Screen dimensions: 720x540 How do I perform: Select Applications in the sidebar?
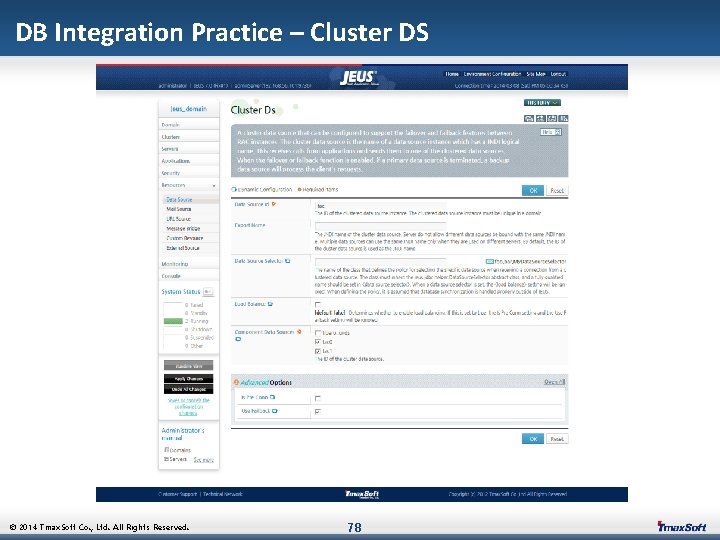coord(189,161)
